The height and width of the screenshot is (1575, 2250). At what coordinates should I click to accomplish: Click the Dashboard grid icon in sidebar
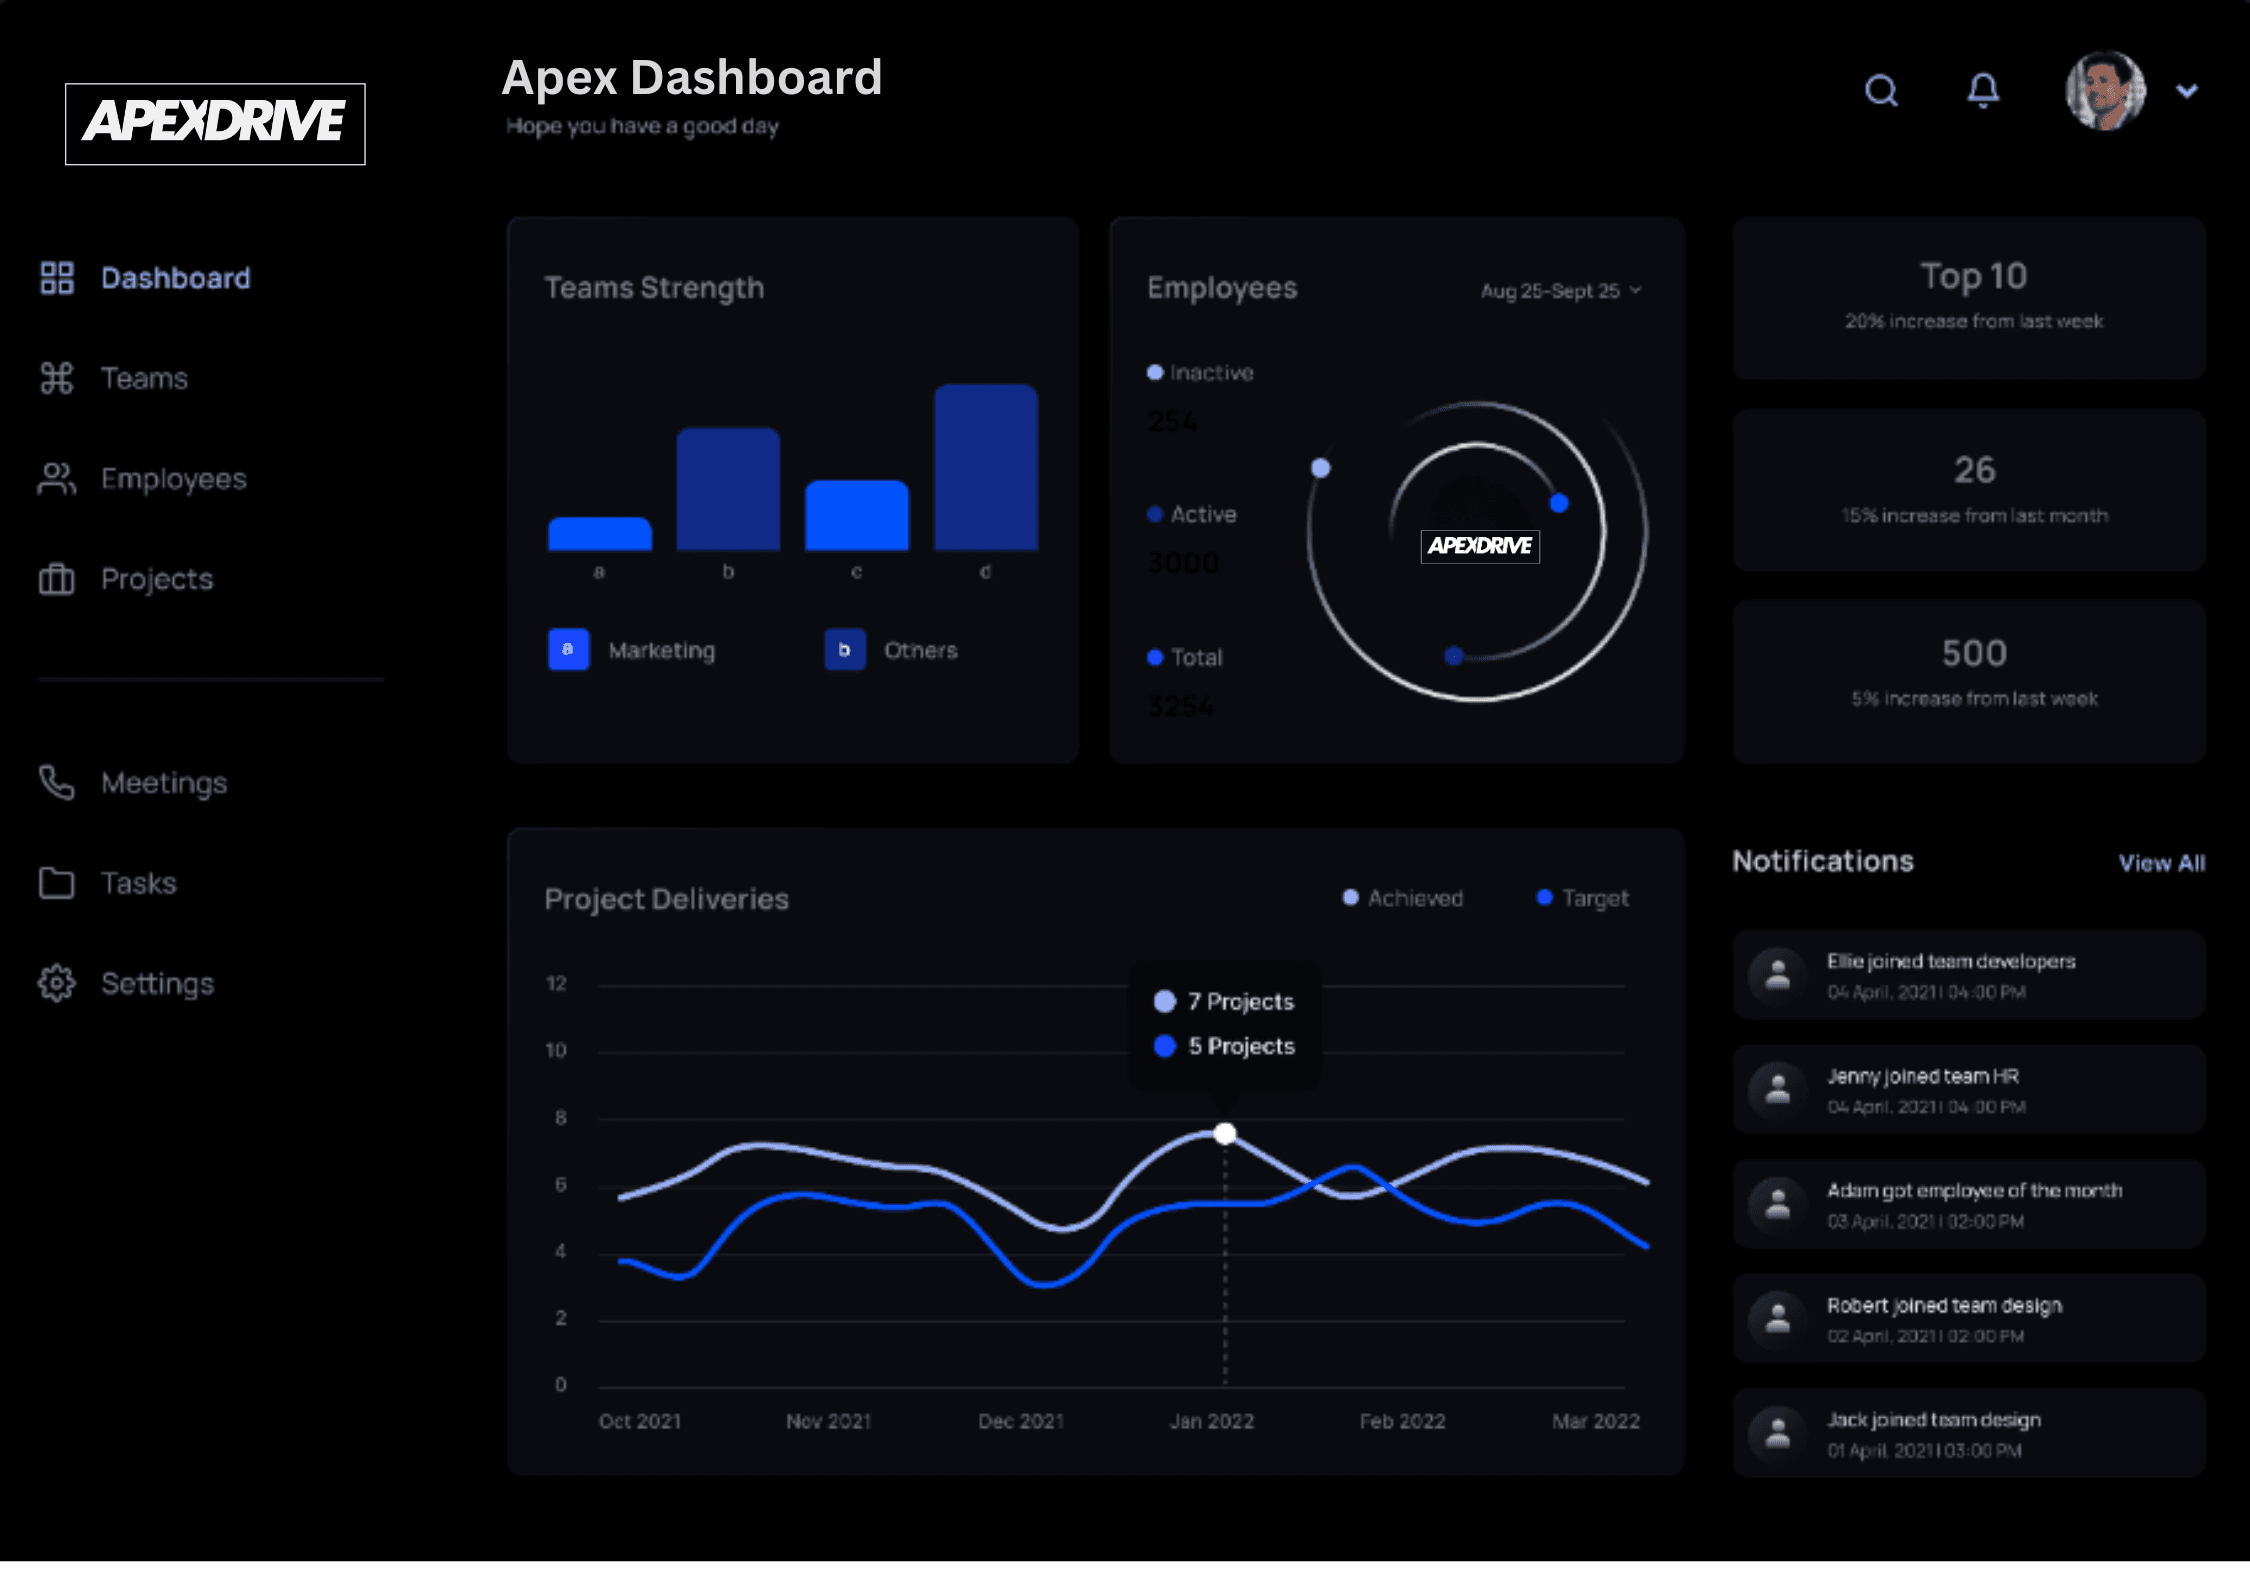coord(57,278)
